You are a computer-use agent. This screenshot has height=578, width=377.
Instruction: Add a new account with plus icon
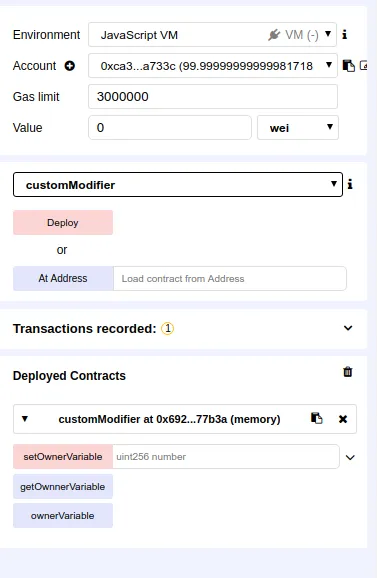click(70, 66)
